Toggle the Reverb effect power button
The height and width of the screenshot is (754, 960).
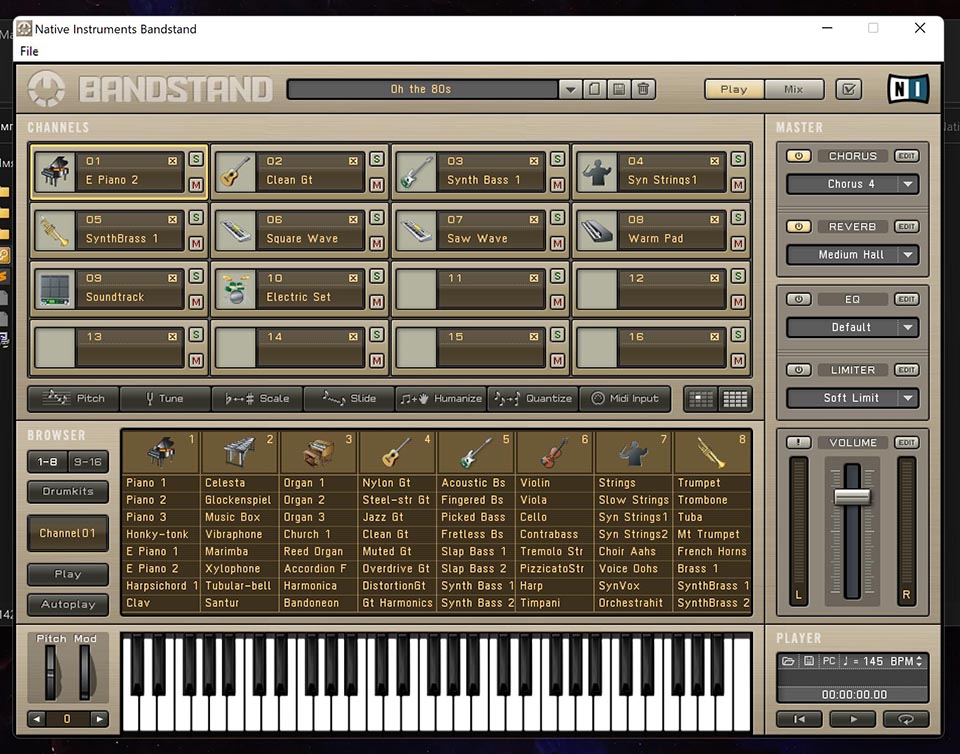[x=799, y=226]
